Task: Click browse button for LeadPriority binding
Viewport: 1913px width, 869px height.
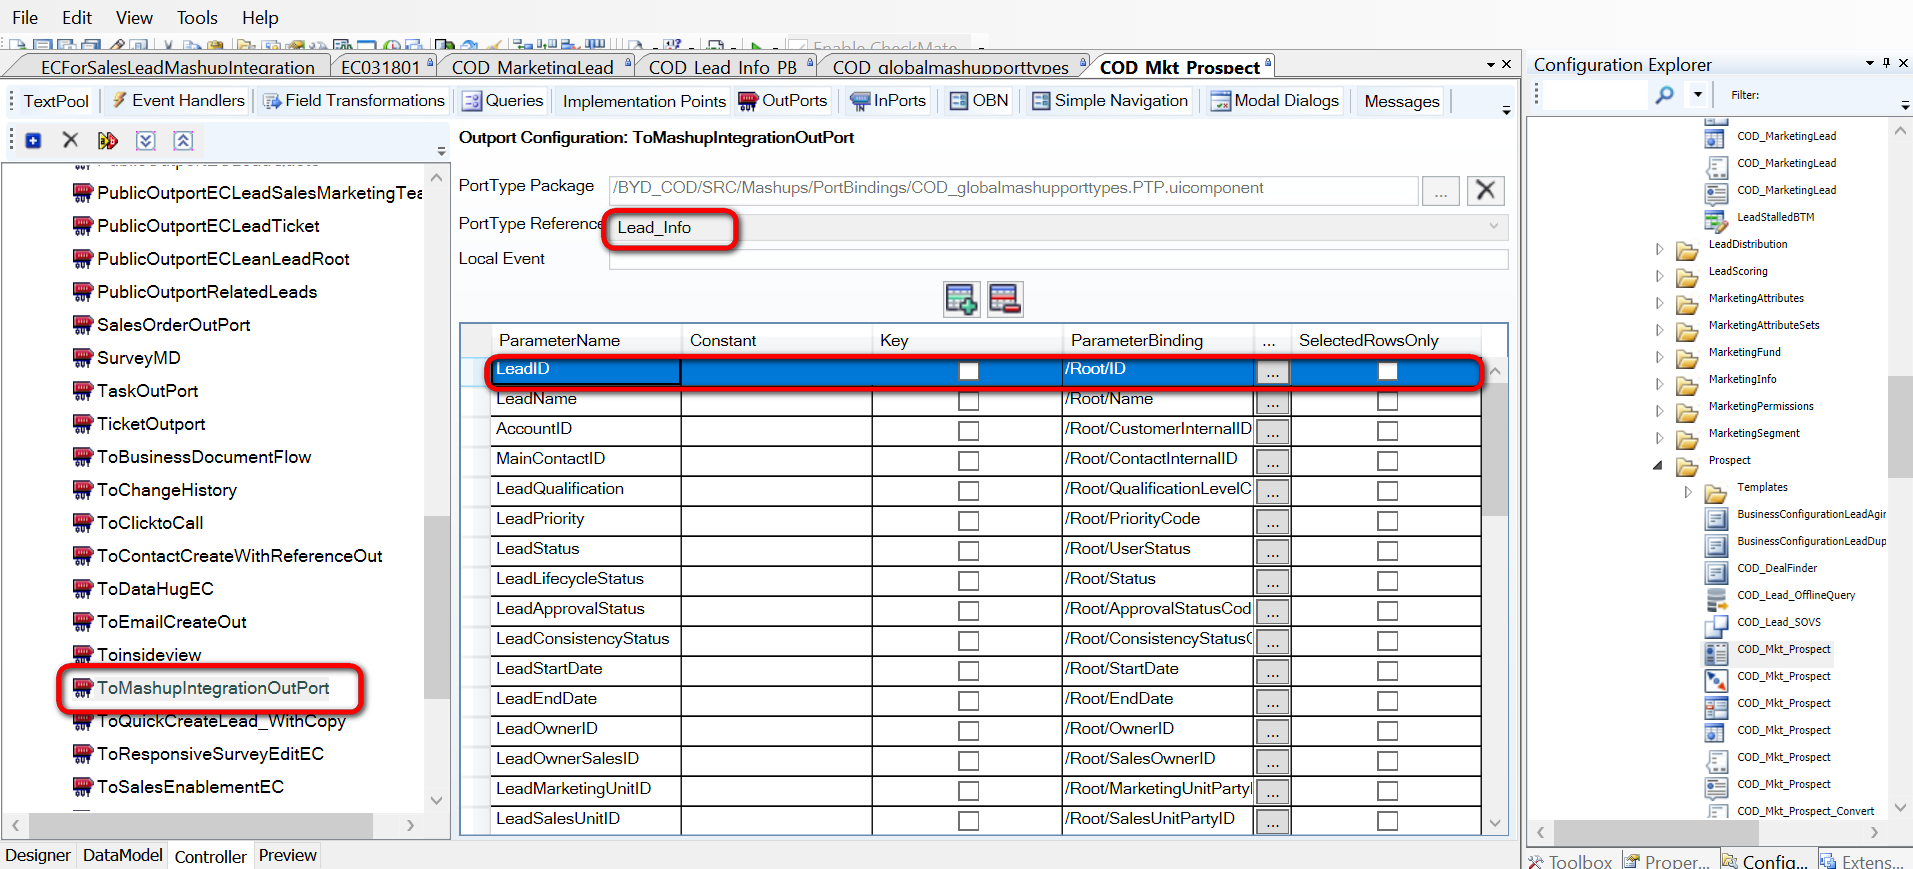Action: pyautogui.click(x=1272, y=521)
